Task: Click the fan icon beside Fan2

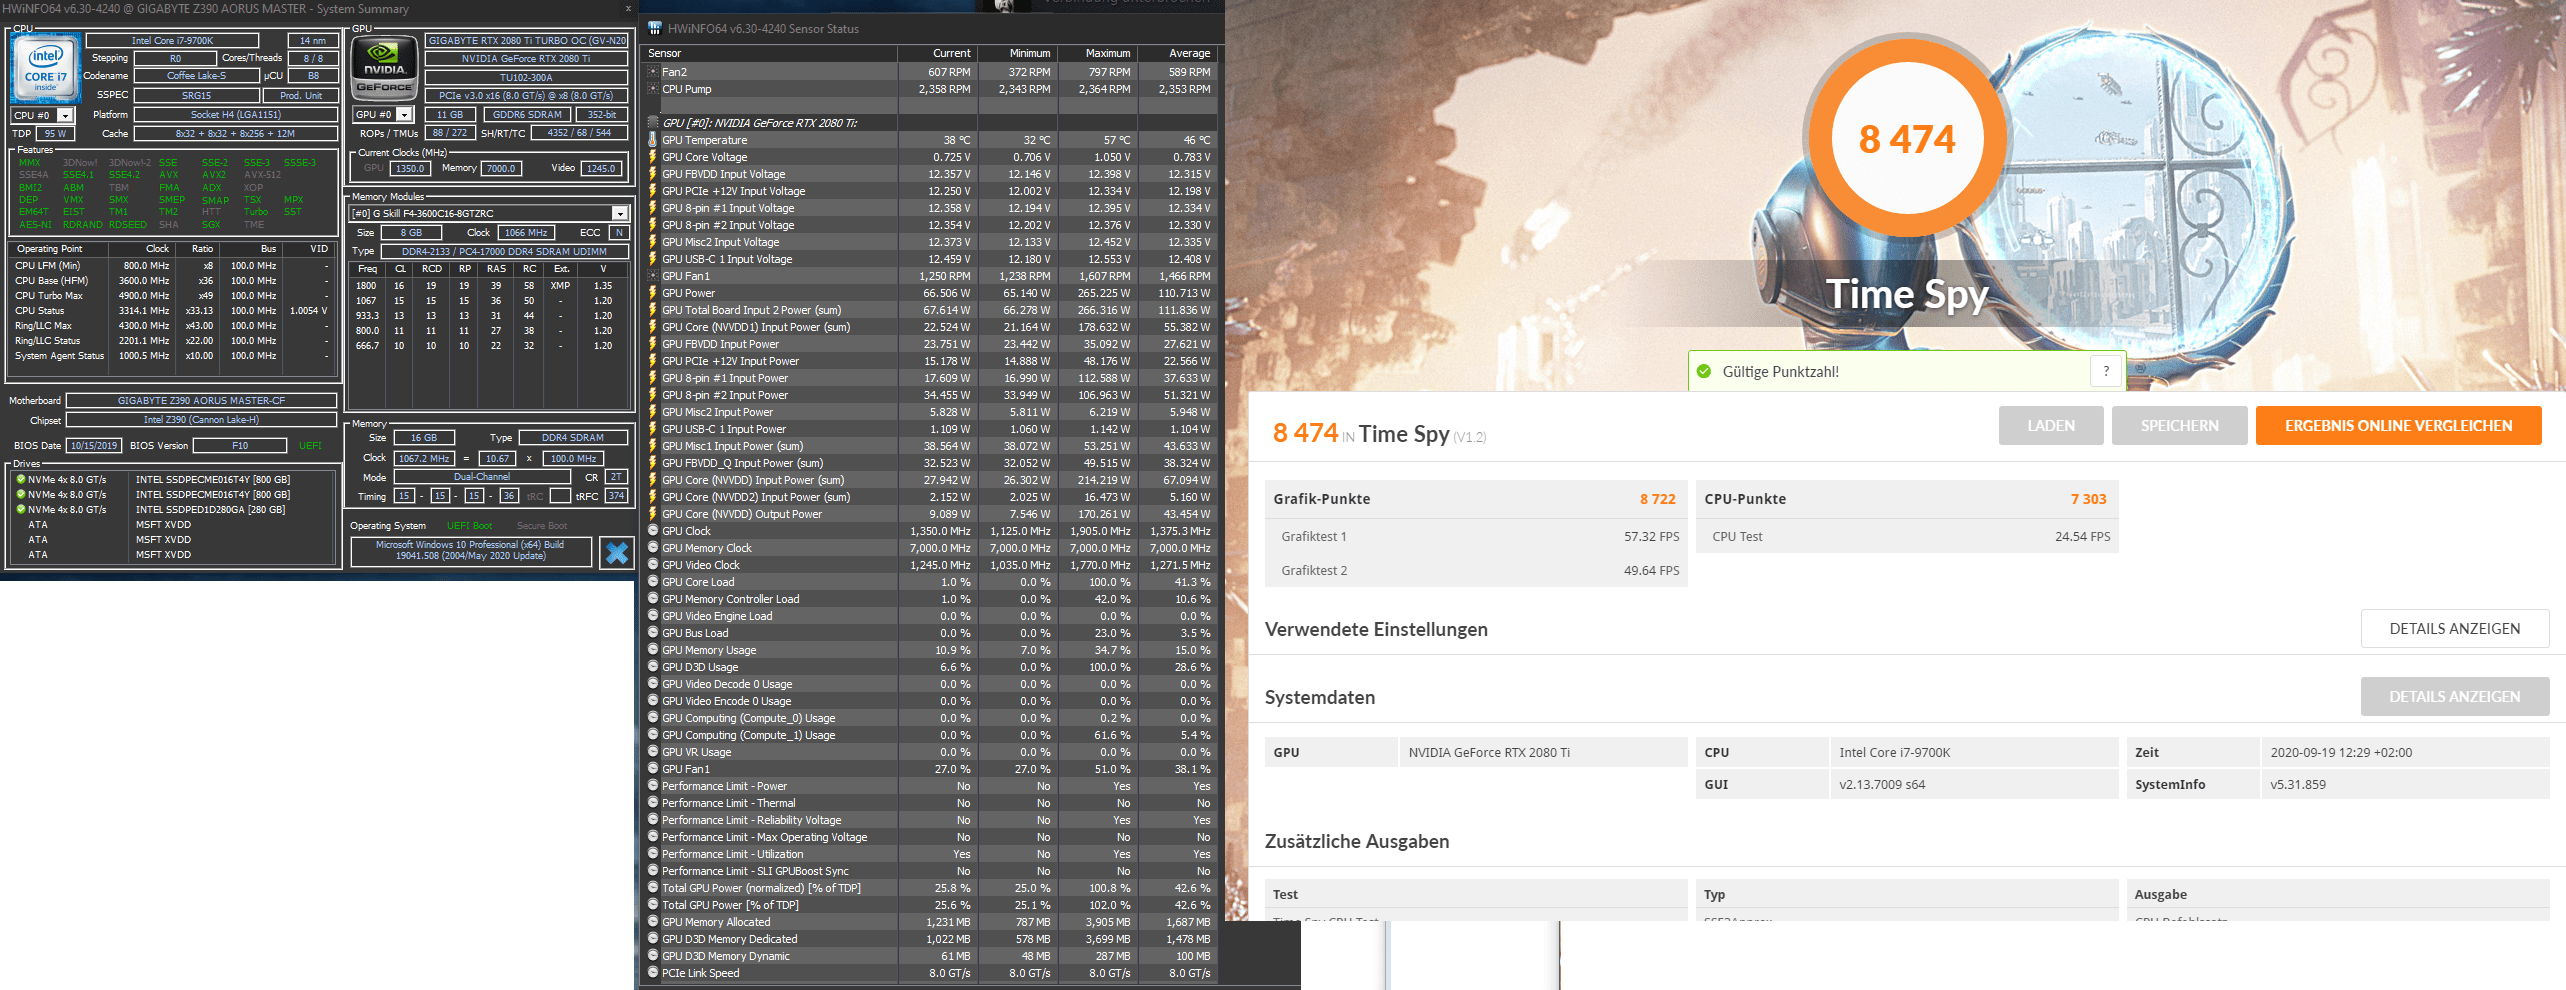Action: coord(653,72)
